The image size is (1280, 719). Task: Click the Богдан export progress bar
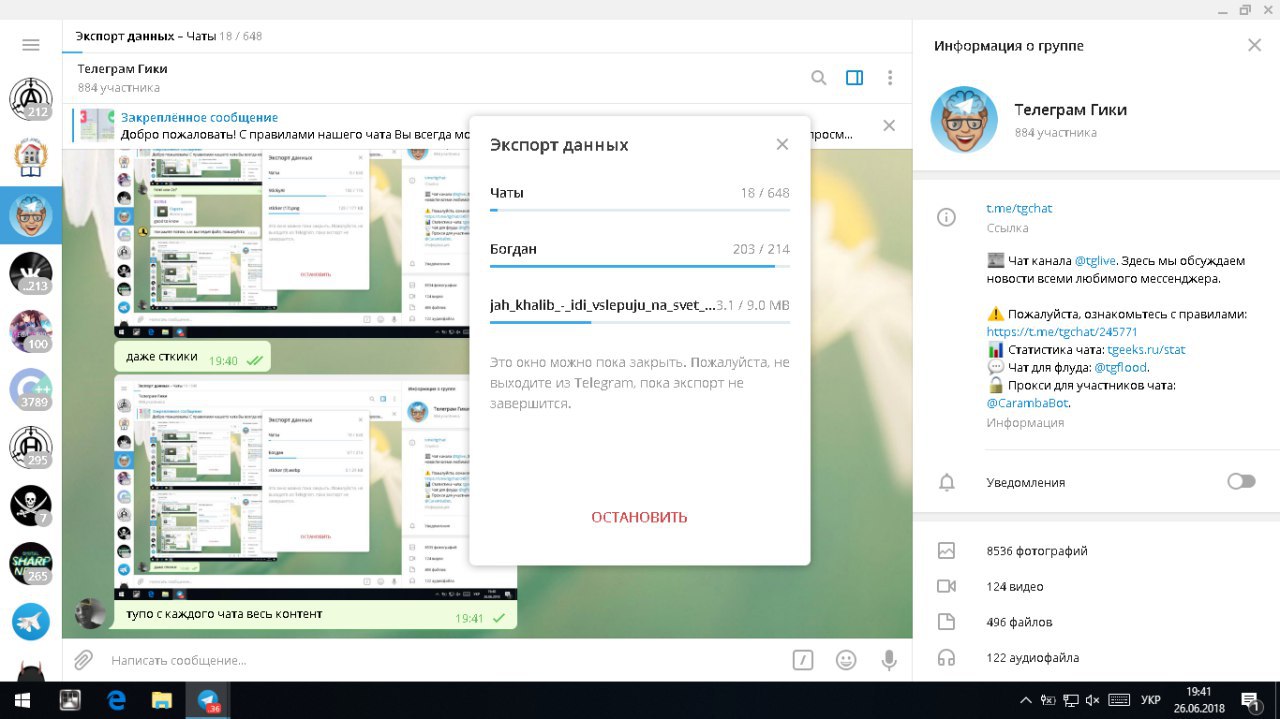[x=639, y=266]
